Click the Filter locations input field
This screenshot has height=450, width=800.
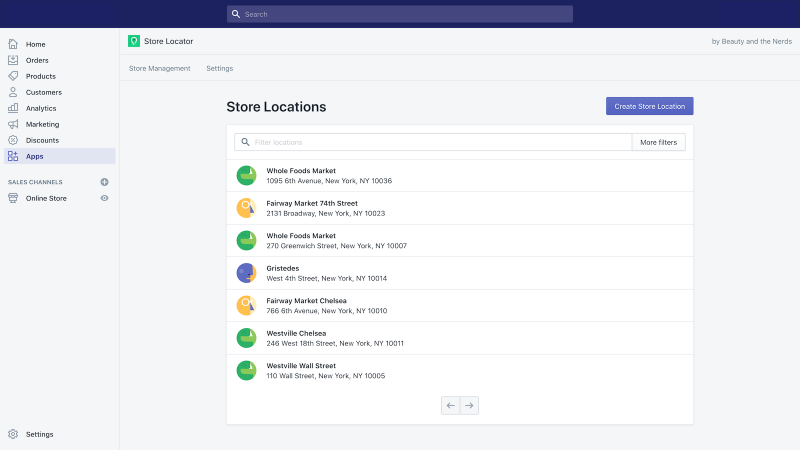click(433, 142)
